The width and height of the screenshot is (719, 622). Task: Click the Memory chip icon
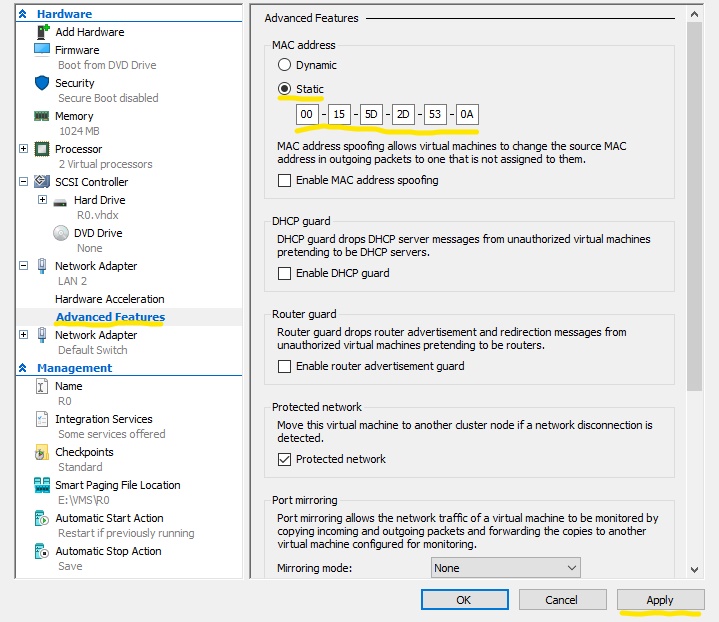[41, 116]
